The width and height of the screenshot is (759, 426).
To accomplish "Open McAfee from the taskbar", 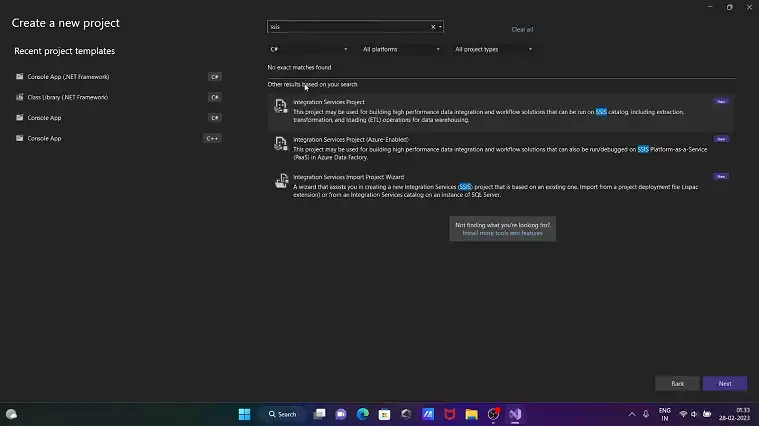I will (x=450, y=414).
